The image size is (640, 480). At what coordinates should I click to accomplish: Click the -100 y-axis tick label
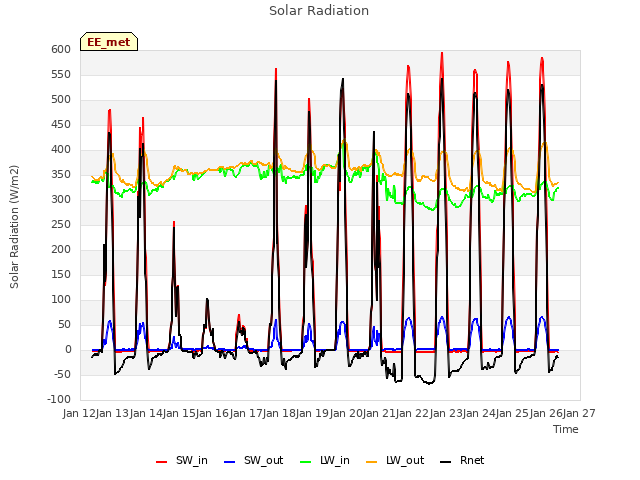[x=59, y=399]
